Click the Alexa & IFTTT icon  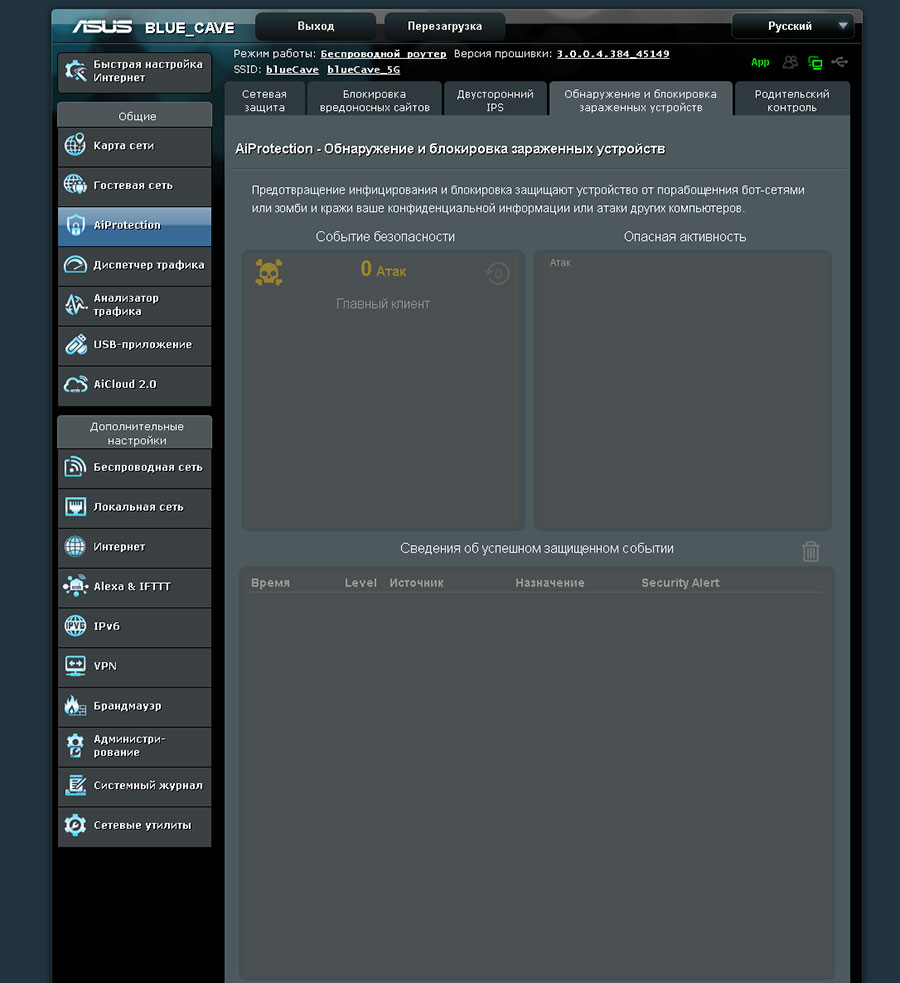click(75, 586)
